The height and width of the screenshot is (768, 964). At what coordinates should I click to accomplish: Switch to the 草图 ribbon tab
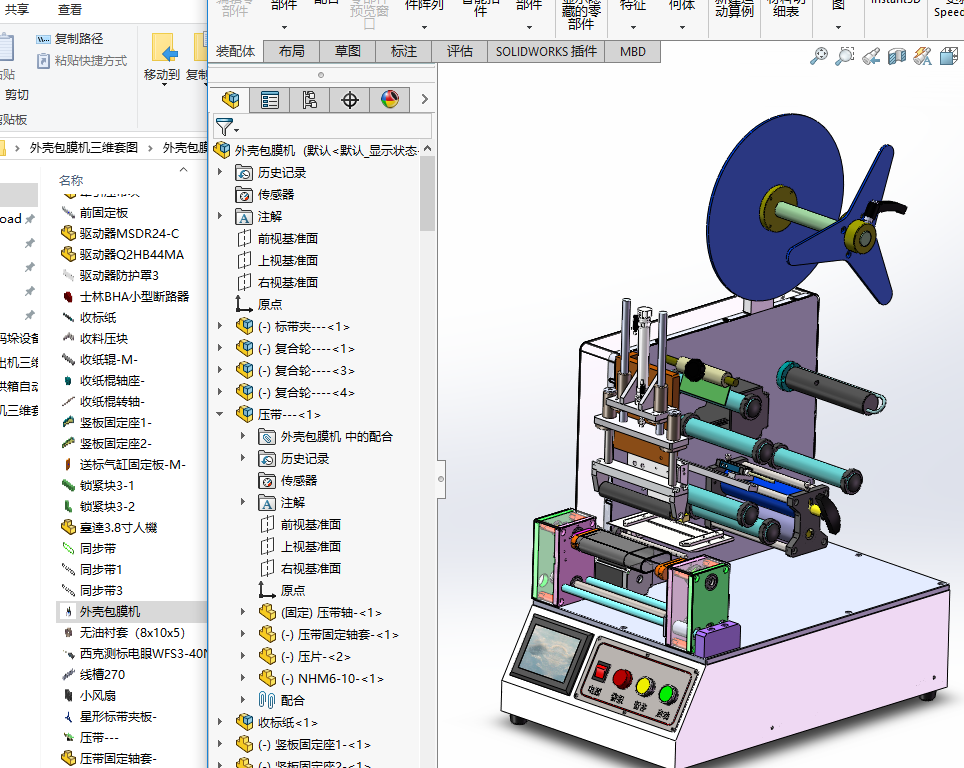[347, 51]
